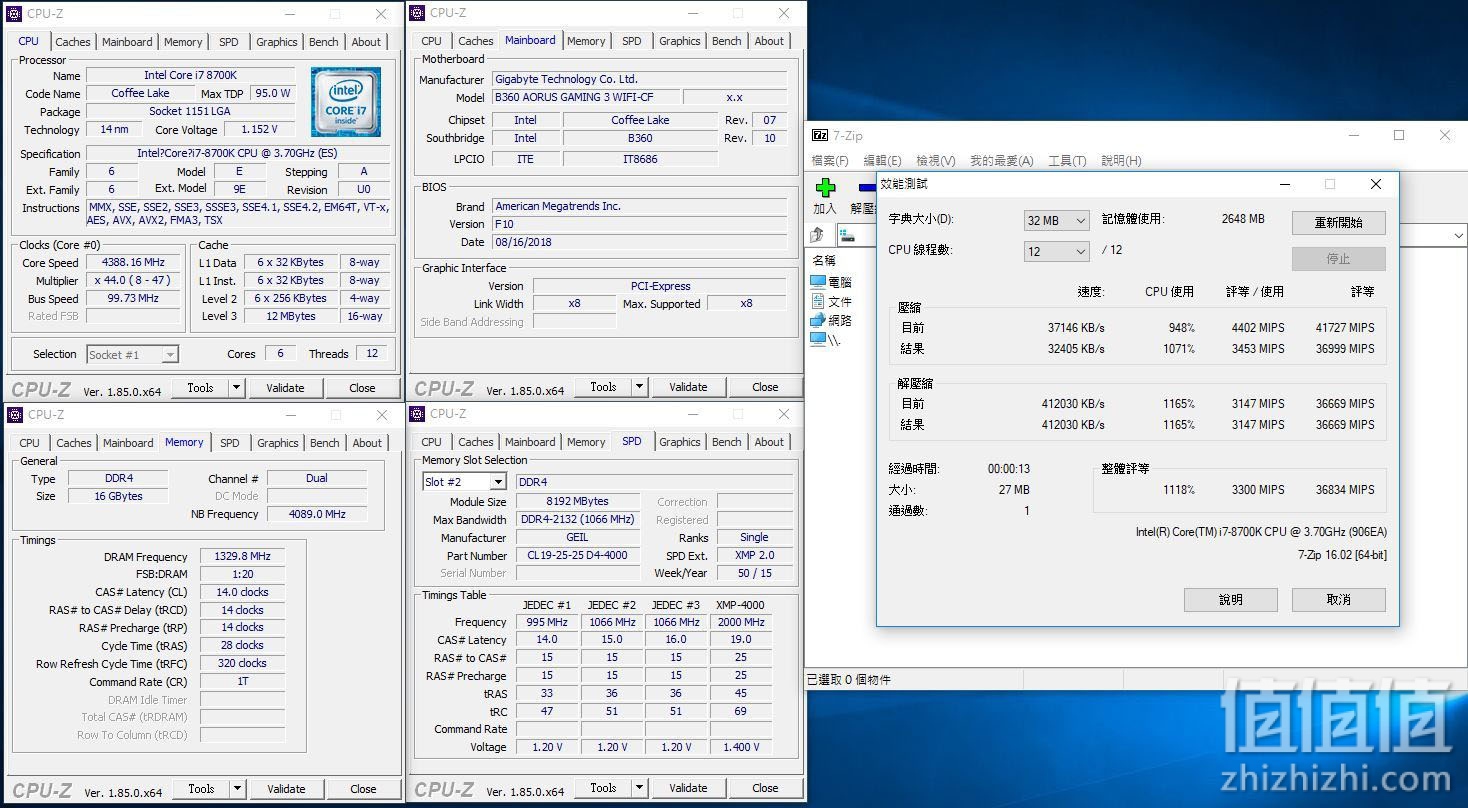Open the 我的最愛(A) menu in 7-Zip
This screenshot has width=1468, height=808.
point(1001,161)
